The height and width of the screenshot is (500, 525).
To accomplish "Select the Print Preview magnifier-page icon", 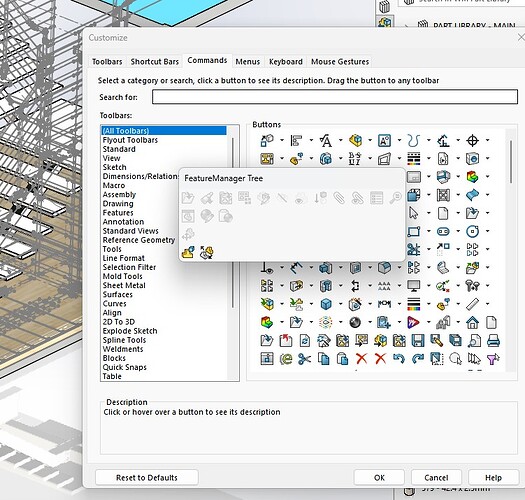I will point(474,341).
